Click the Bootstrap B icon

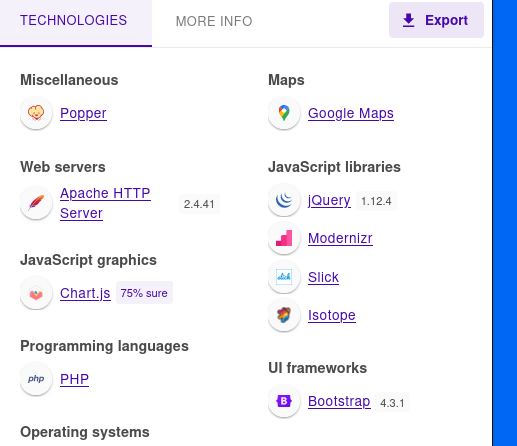tap(284, 401)
